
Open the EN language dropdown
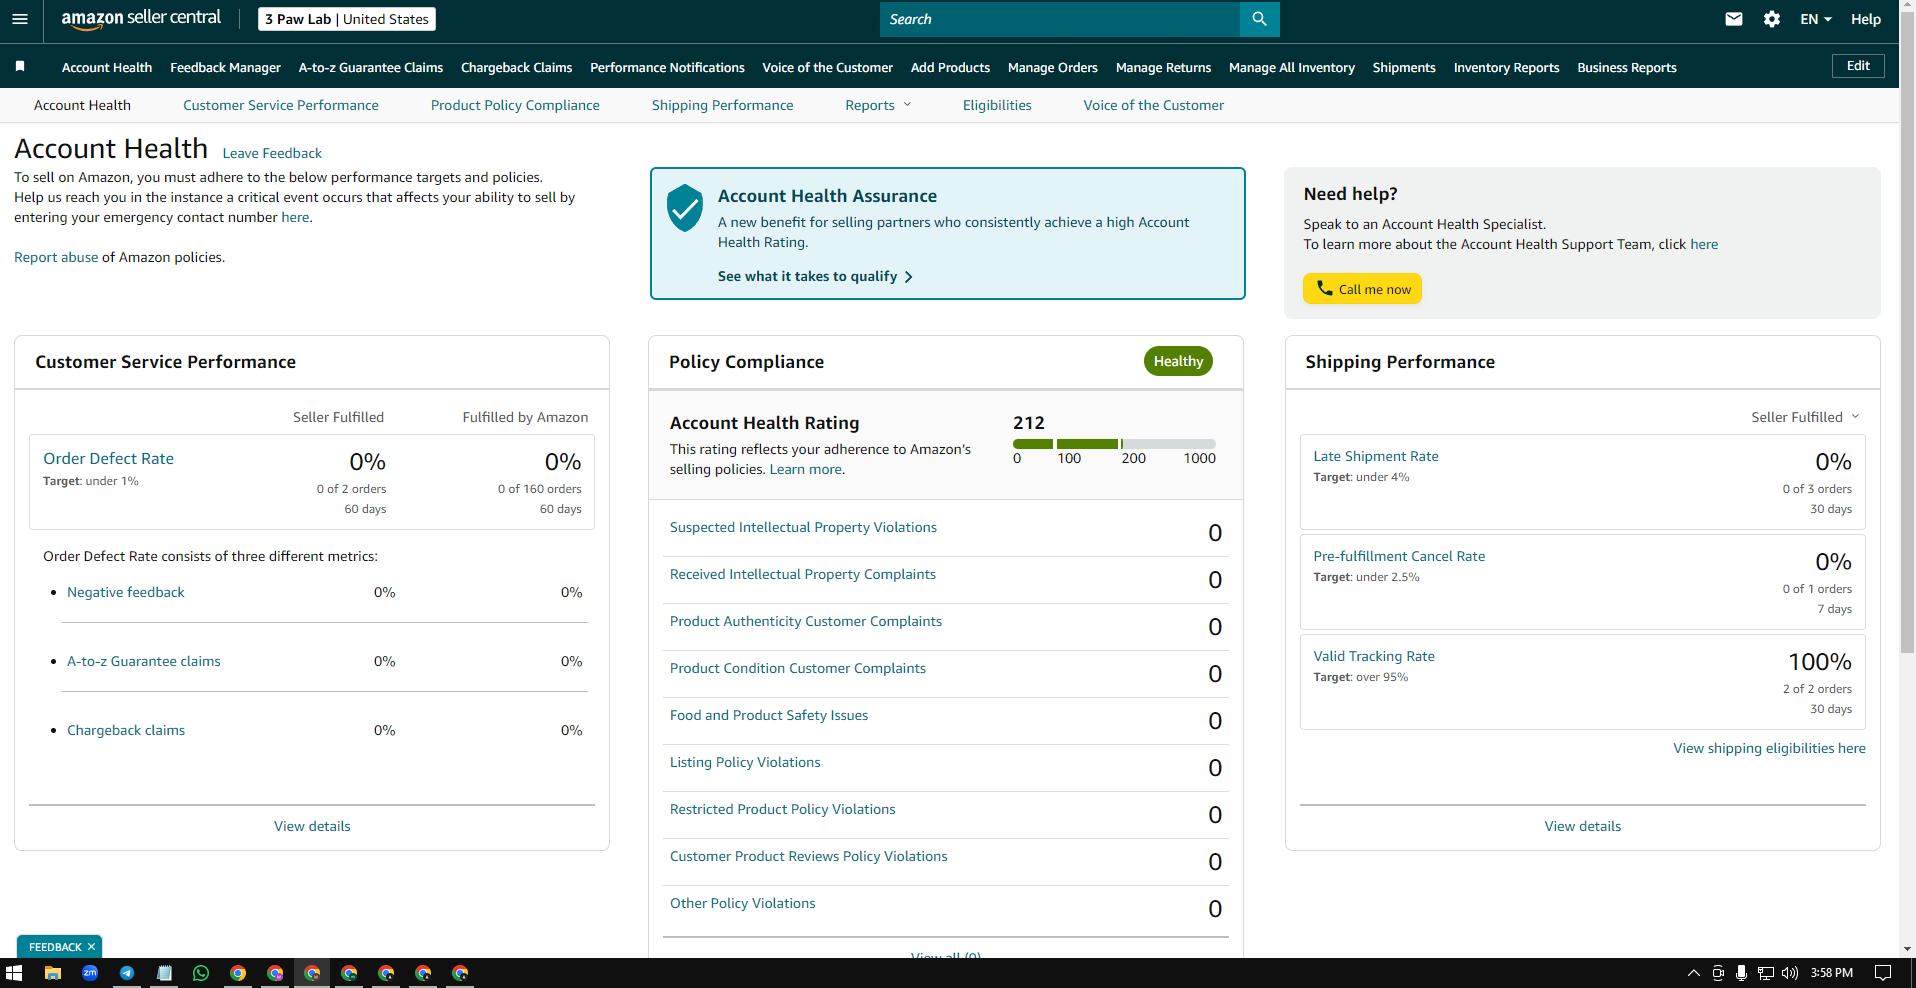[x=1816, y=19]
